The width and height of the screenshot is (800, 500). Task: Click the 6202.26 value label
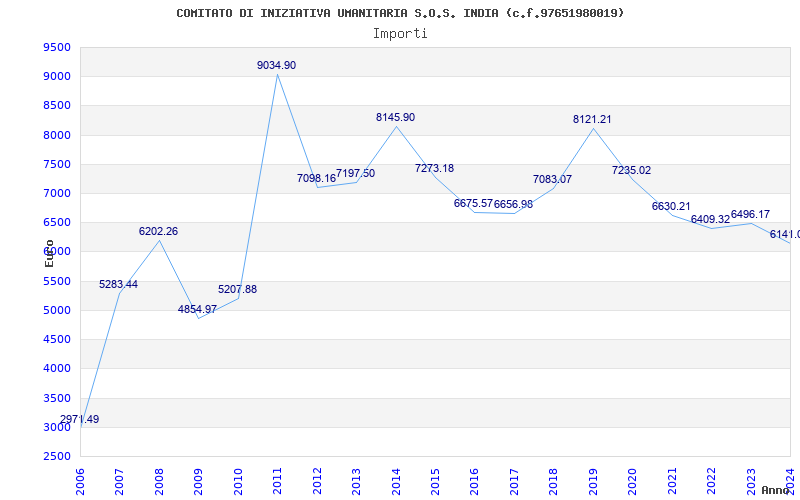click(158, 232)
